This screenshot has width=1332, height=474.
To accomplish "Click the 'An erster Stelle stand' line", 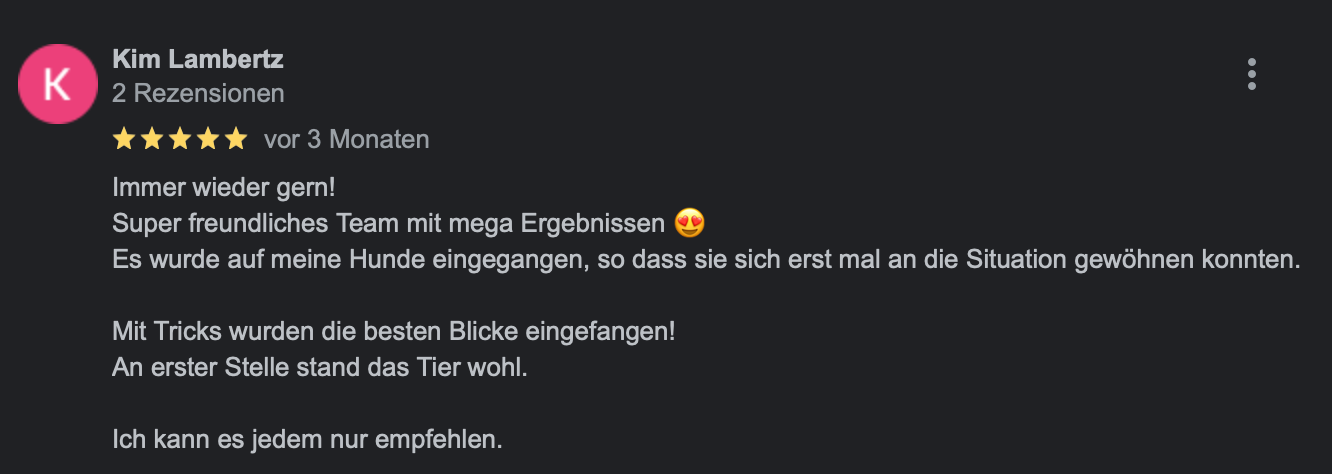I will [319, 367].
